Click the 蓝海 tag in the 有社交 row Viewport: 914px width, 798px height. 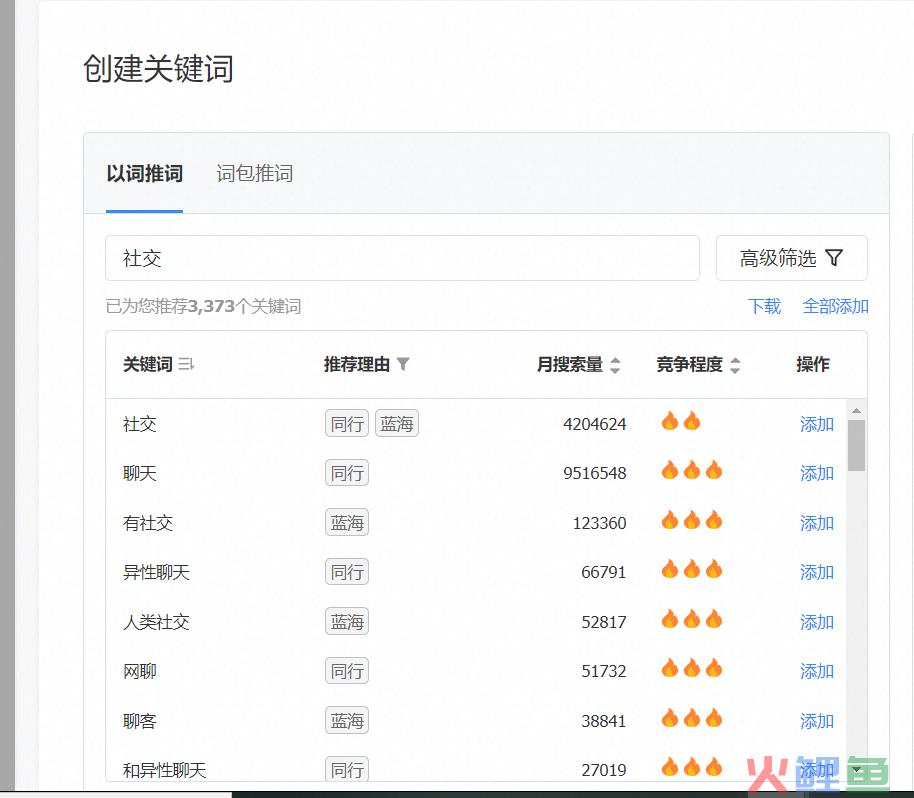[347, 523]
